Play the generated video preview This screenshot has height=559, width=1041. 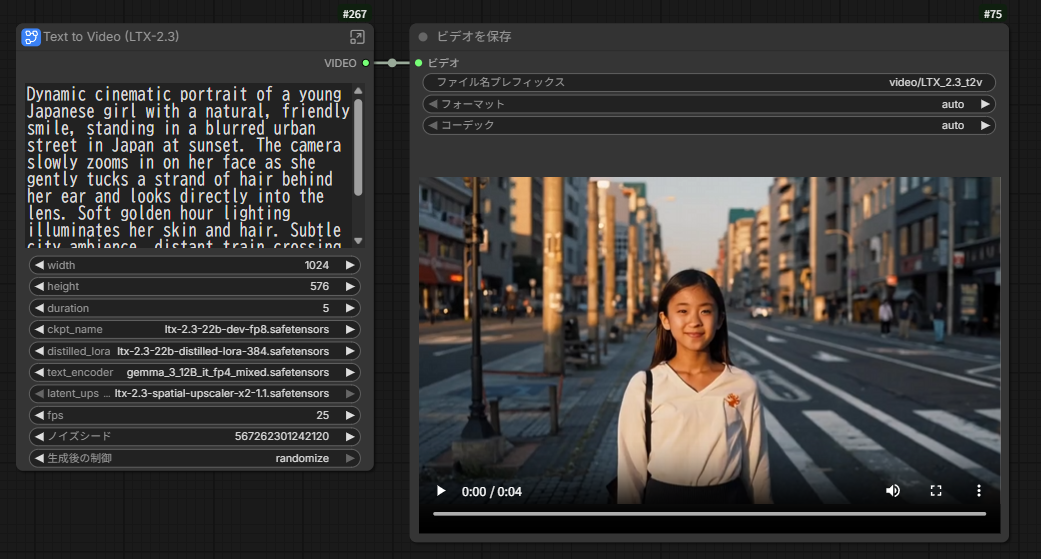440,491
